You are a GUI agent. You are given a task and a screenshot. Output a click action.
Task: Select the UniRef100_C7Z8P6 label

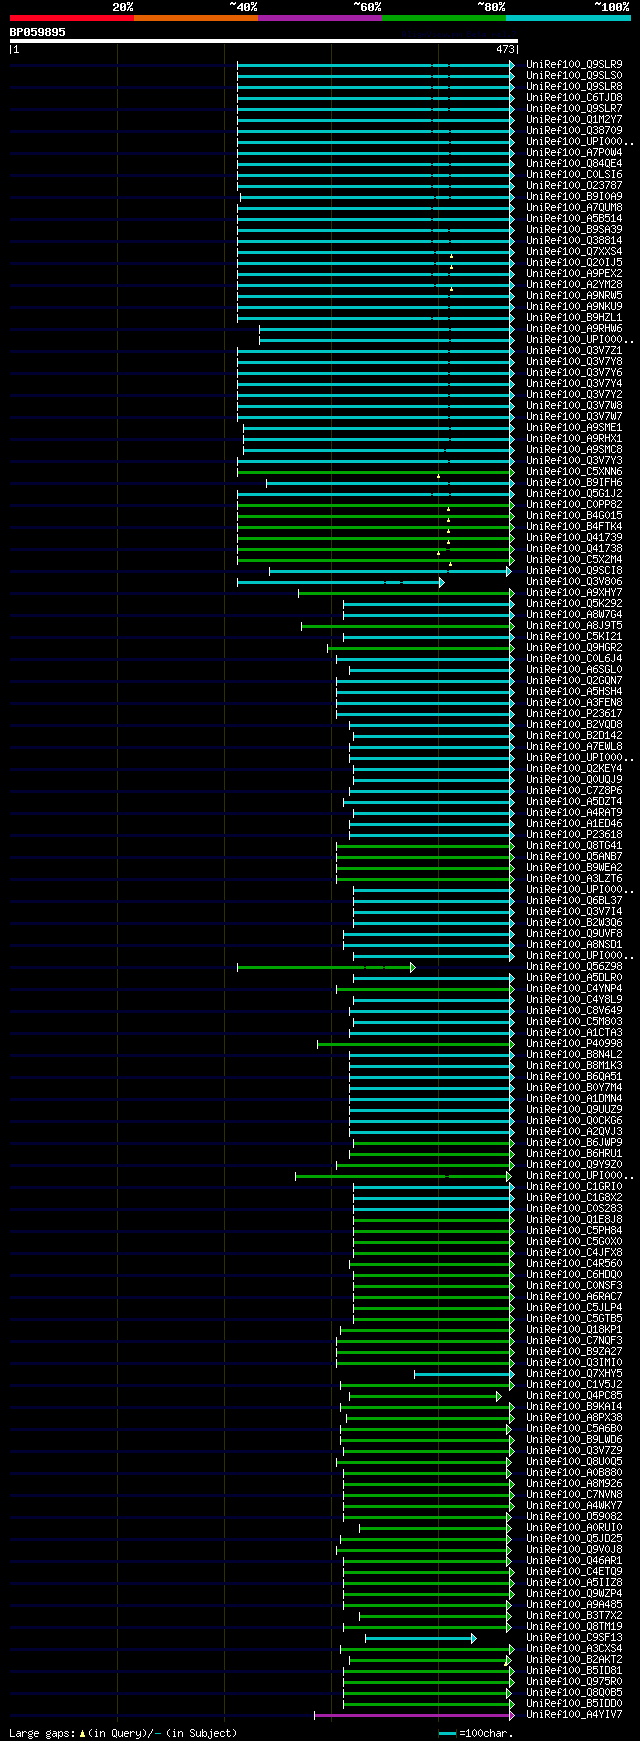(574, 790)
